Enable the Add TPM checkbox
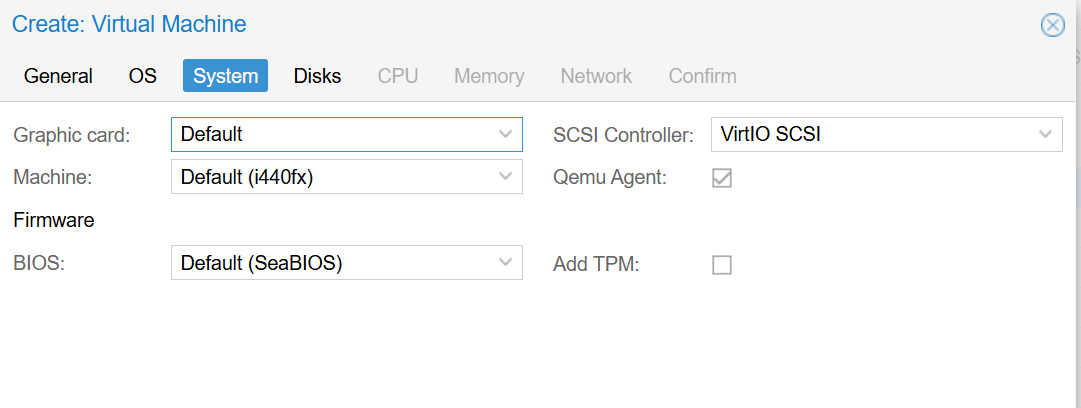 tap(721, 265)
